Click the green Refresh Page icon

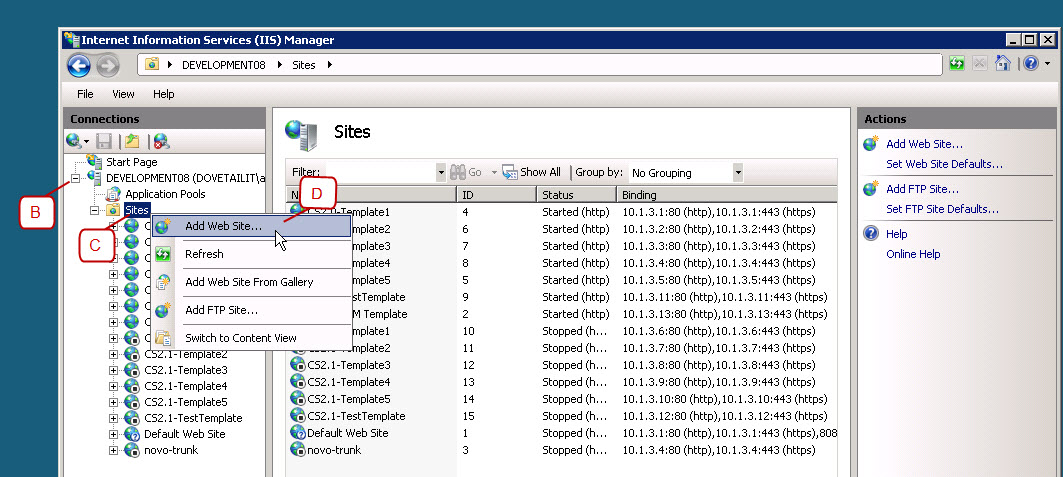pyautogui.click(x=957, y=65)
